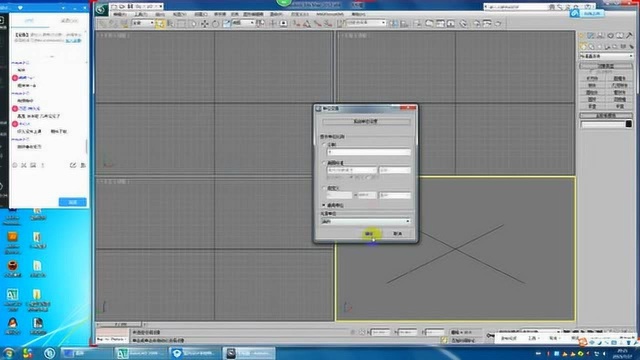Click the Use Pivot Point Center icon
The image size is (640, 360).
260,24
